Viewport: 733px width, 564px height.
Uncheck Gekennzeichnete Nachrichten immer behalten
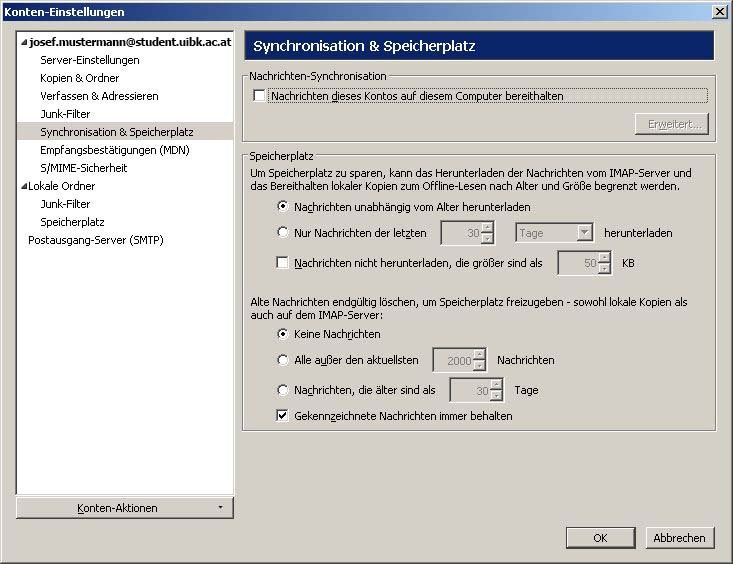coord(284,415)
